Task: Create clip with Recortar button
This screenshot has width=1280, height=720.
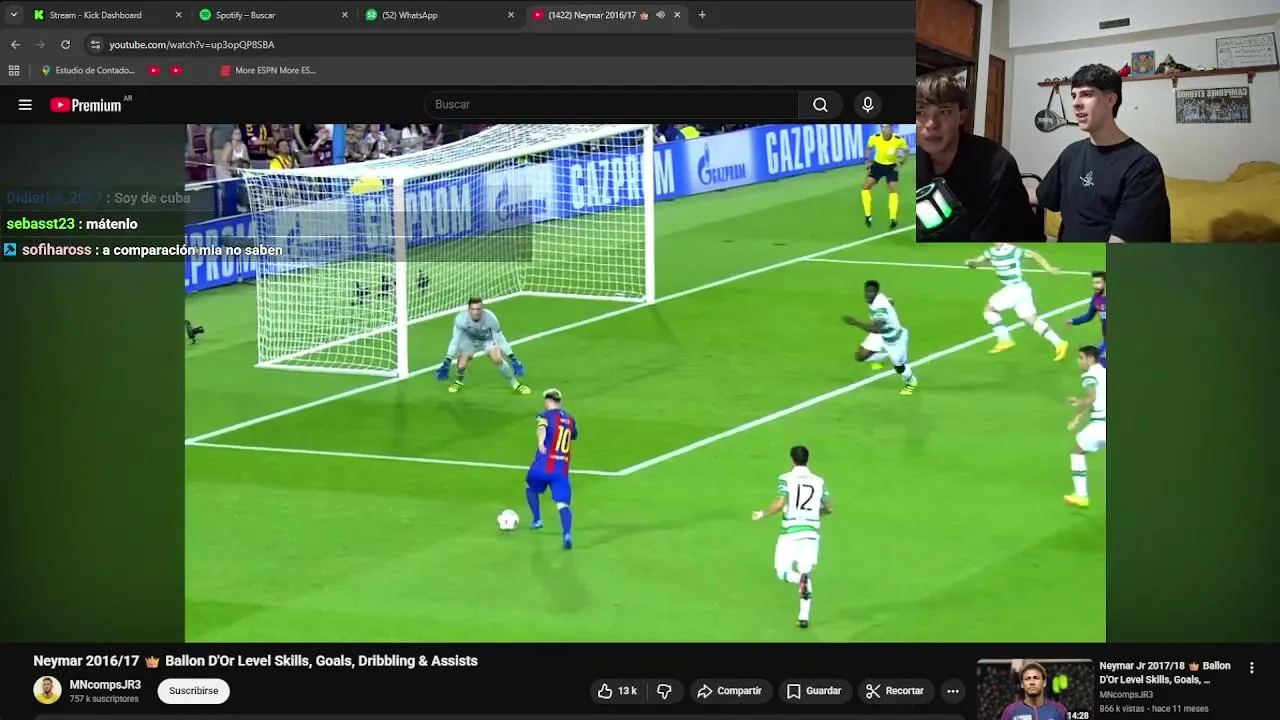Action: click(895, 691)
